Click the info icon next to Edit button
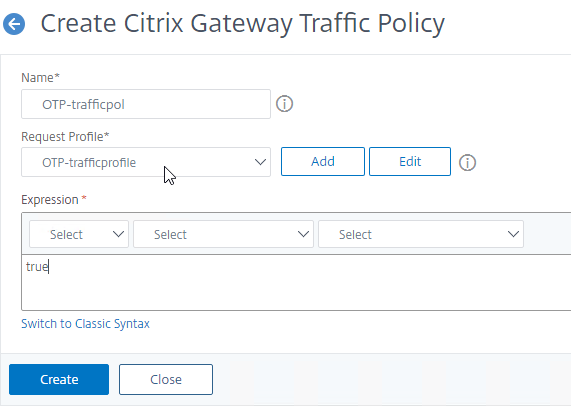Screen dimensions: 571x406 pos(467,162)
